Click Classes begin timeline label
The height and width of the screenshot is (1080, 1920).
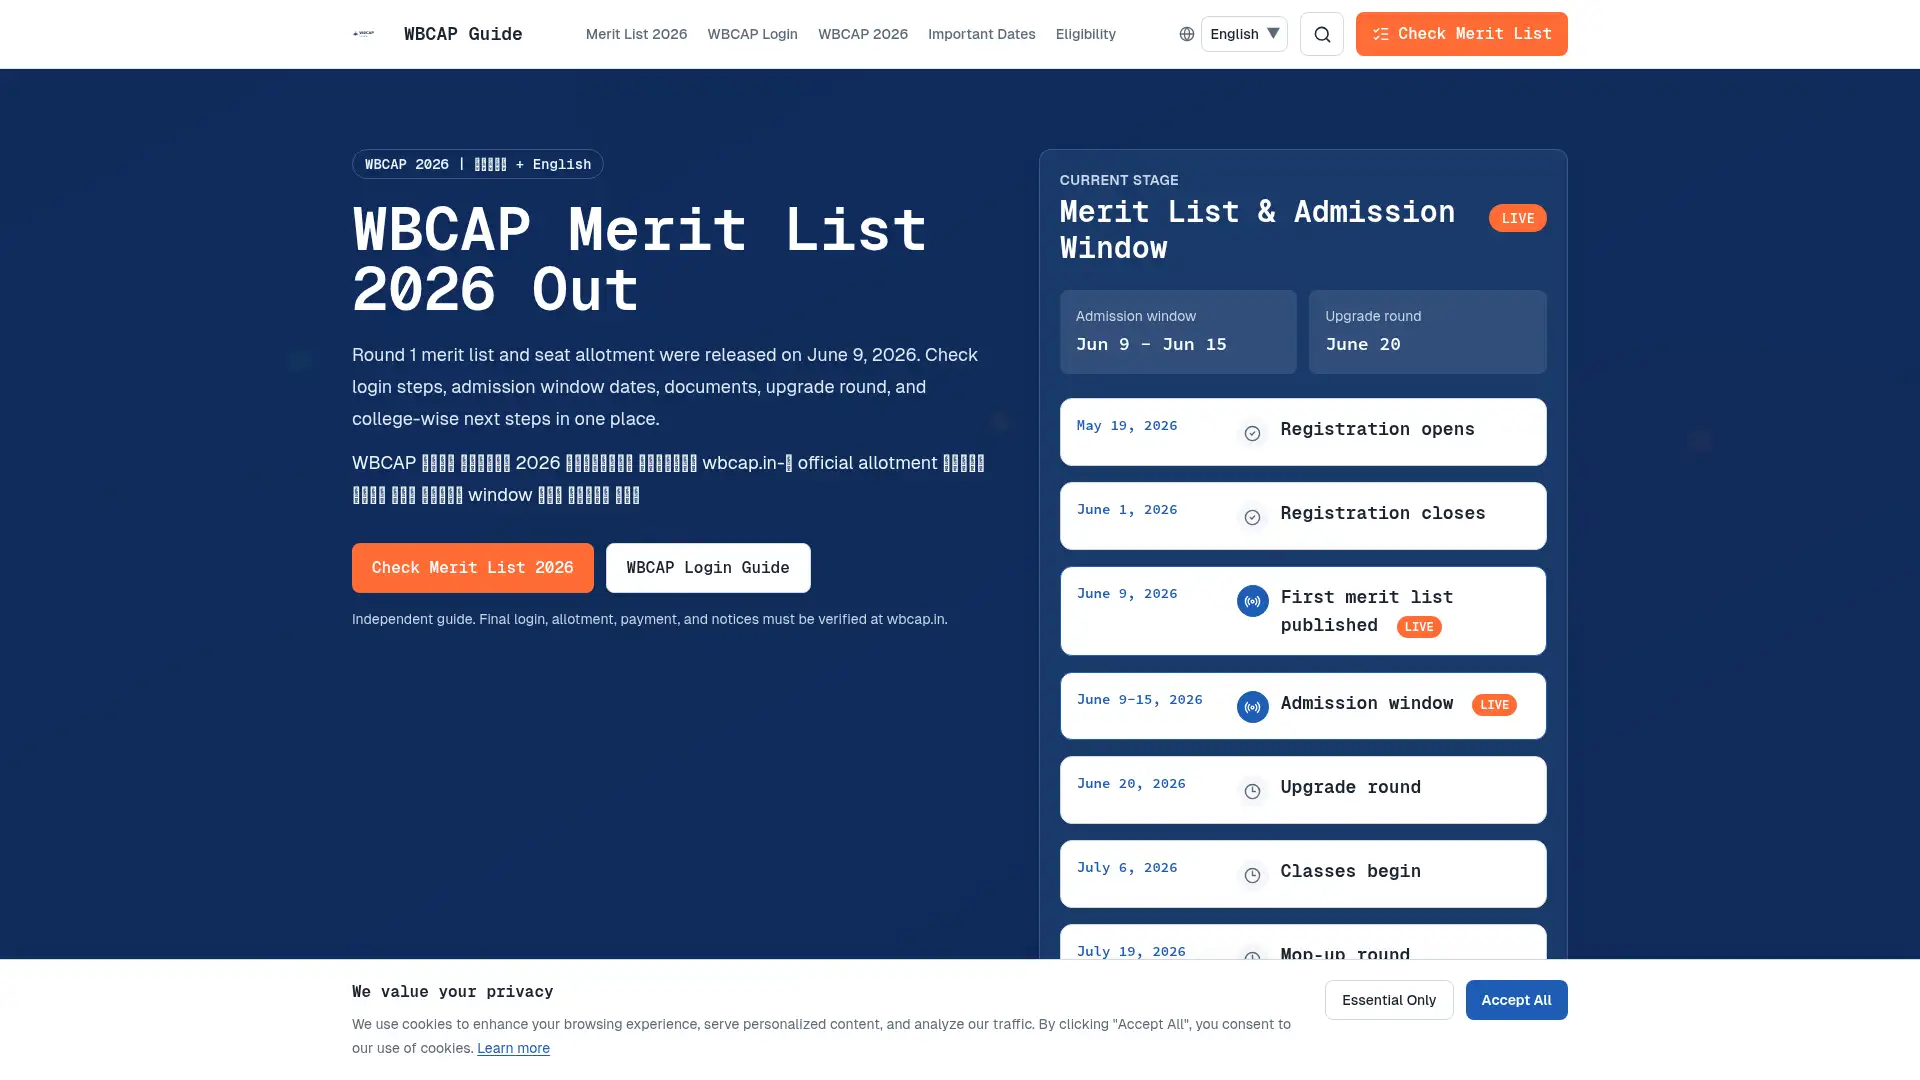(1350, 871)
